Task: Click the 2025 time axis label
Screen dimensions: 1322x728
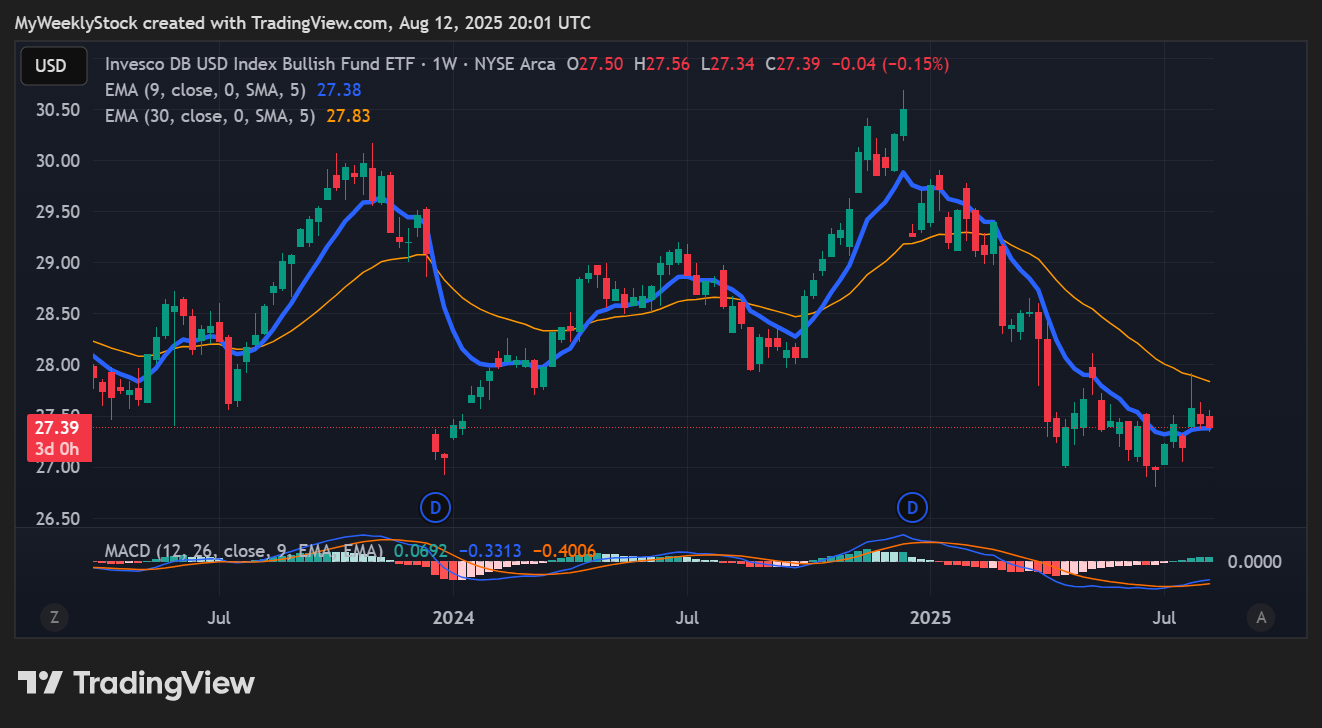Action: click(x=931, y=618)
